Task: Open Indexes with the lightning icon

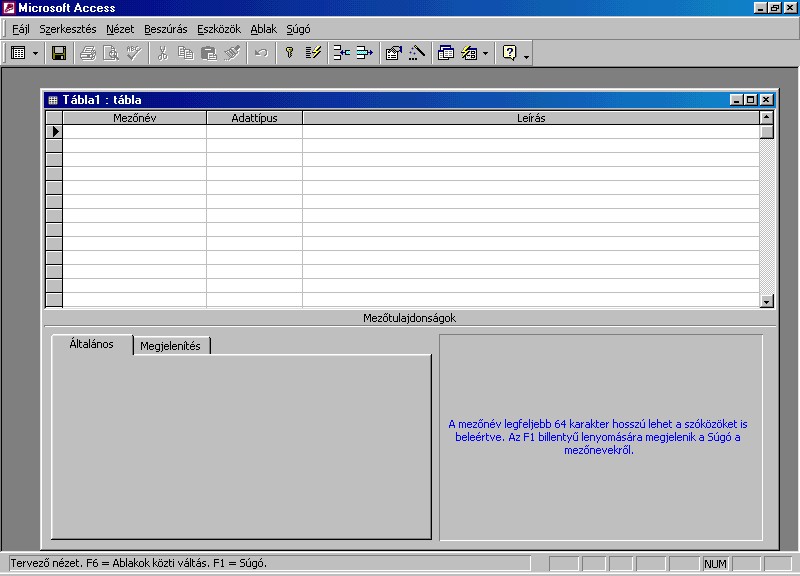Action: [x=313, y=53]
